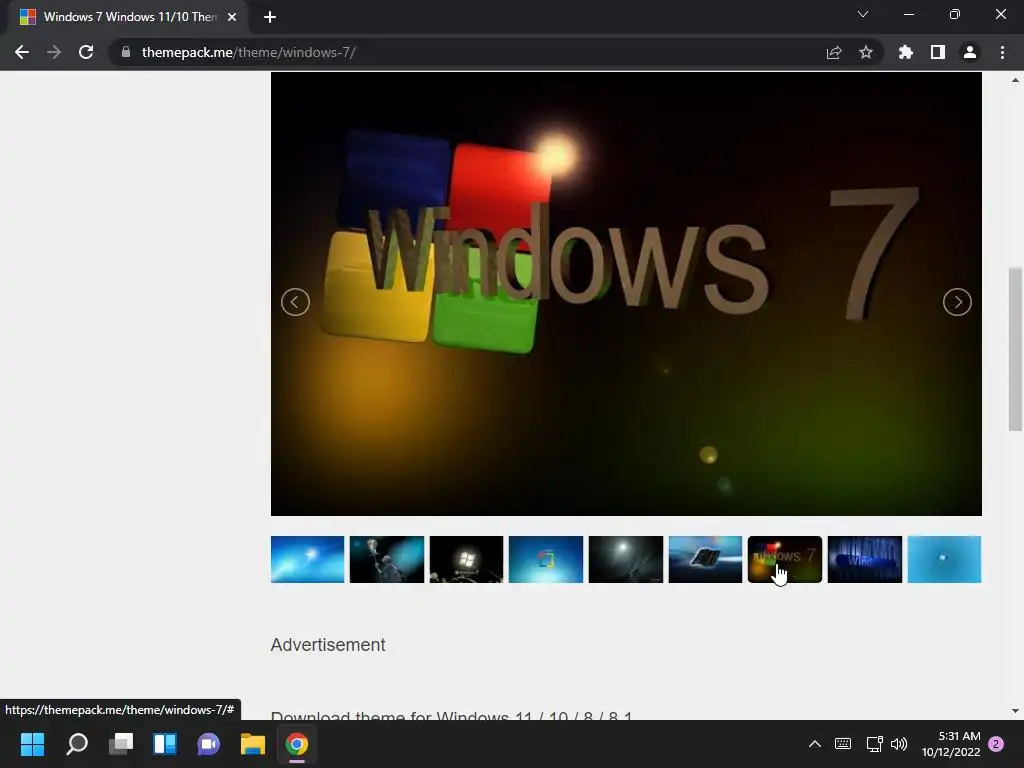Open the Chrome profile avatar menu
Screen dimensions: 1024x768
(x=970, y=52)
